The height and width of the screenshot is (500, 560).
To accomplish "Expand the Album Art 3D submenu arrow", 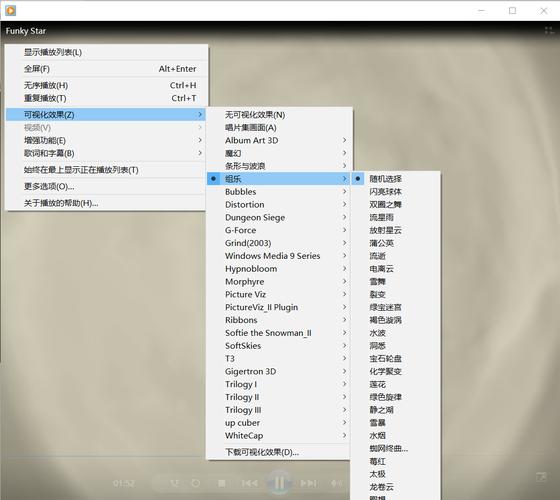I will [x=344, y=140].
